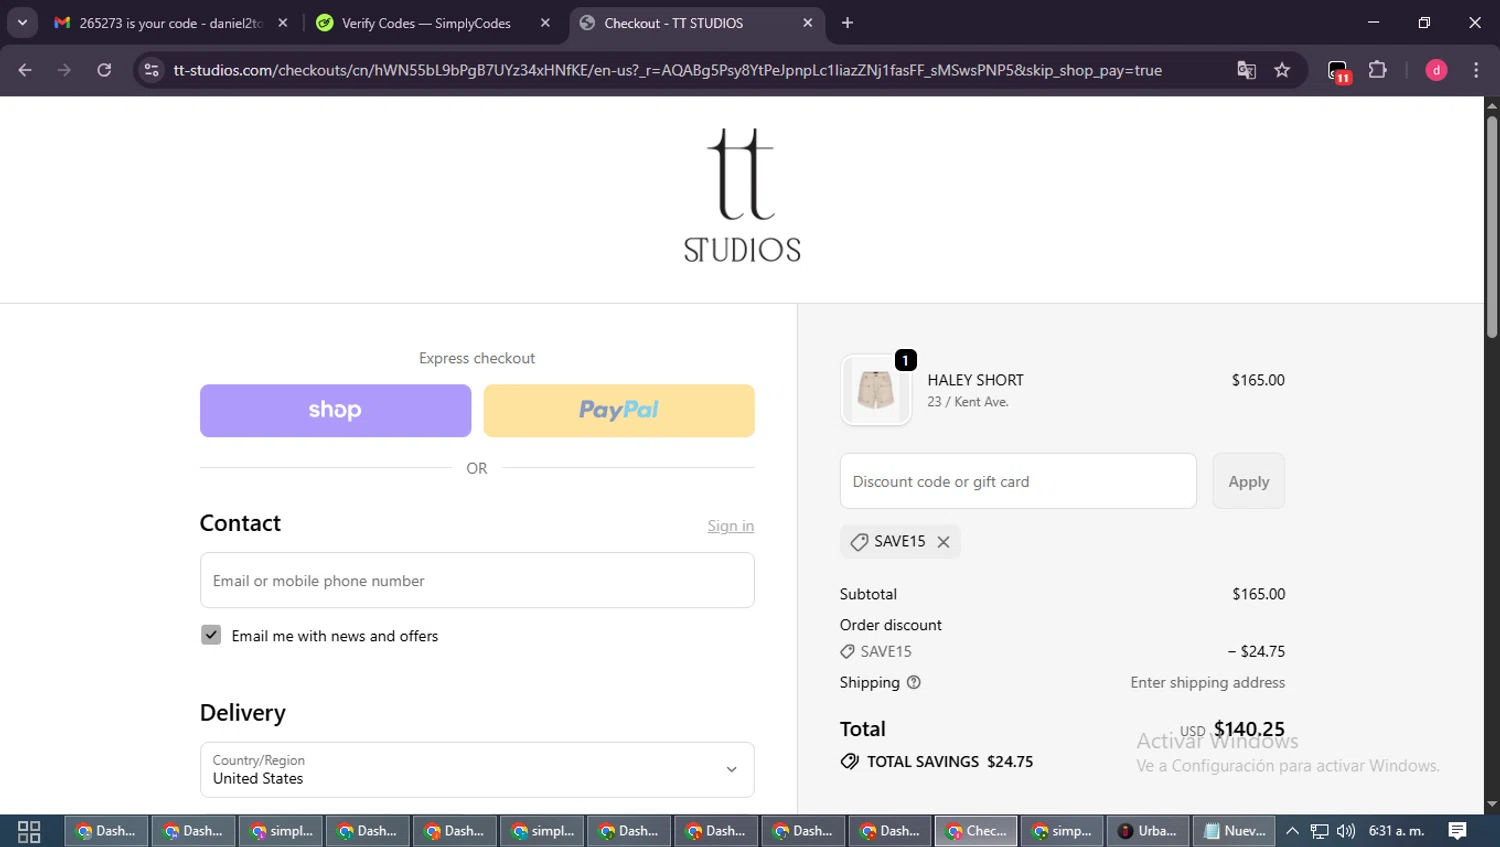This screenshot has width=1500, height=847.
Task: Show shipping info via the question mark icon
Action: pyautogui.click(x=913, y=682)
